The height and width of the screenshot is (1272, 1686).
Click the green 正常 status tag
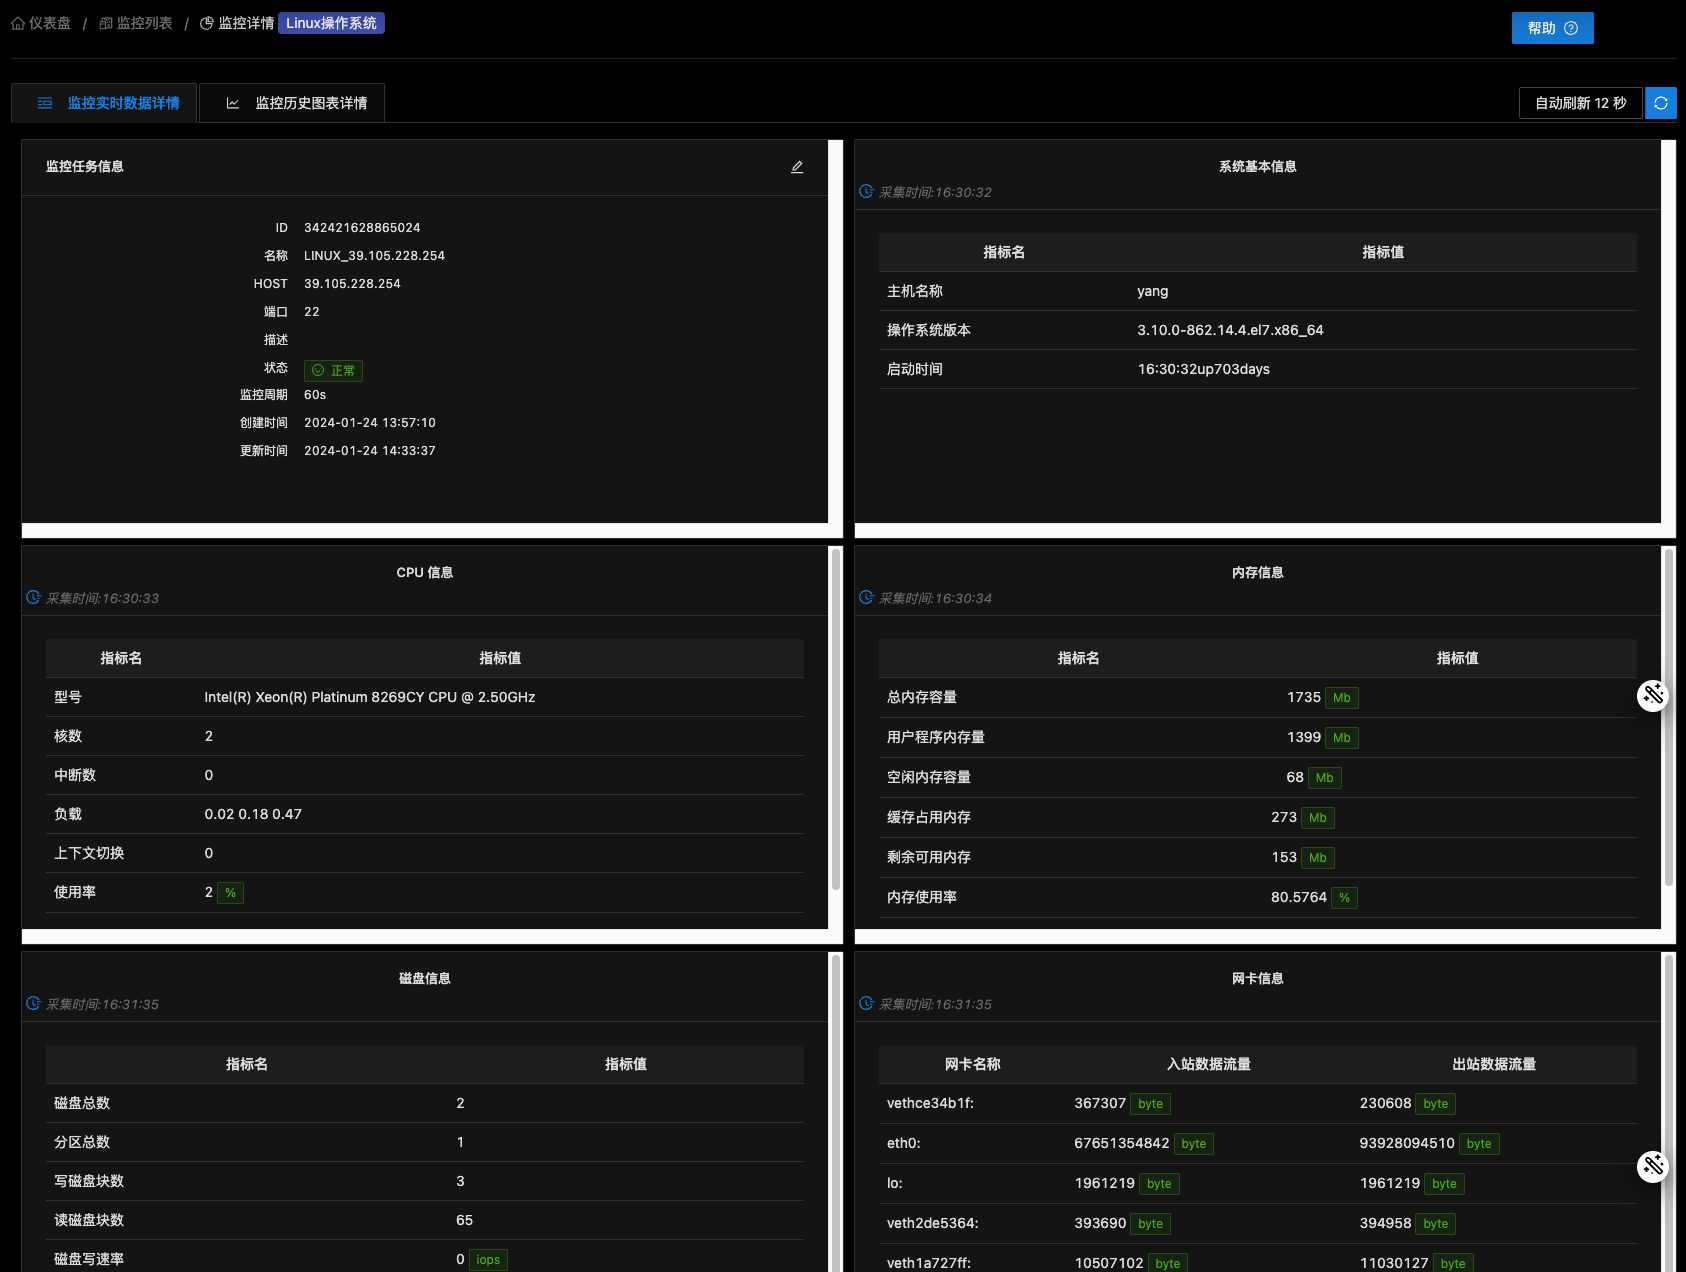(x=333, y=370)
